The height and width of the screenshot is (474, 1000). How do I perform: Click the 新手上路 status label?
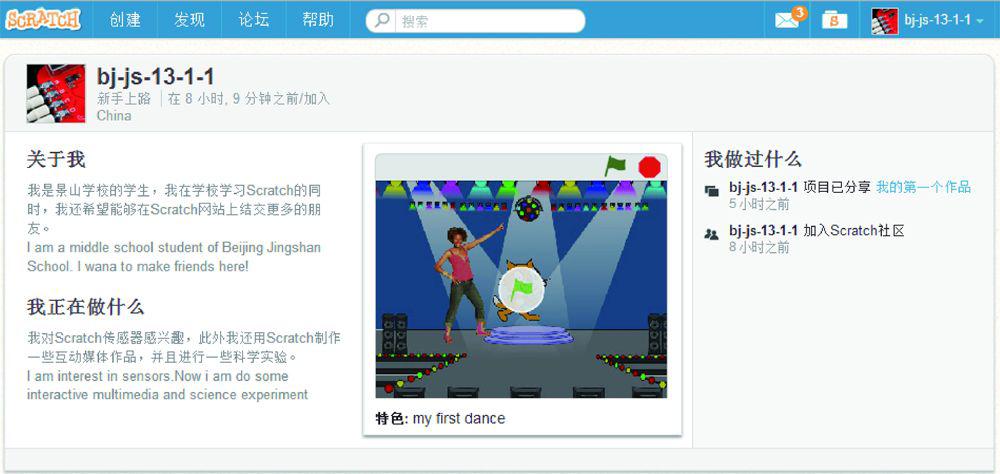click(x=124, y=98)
